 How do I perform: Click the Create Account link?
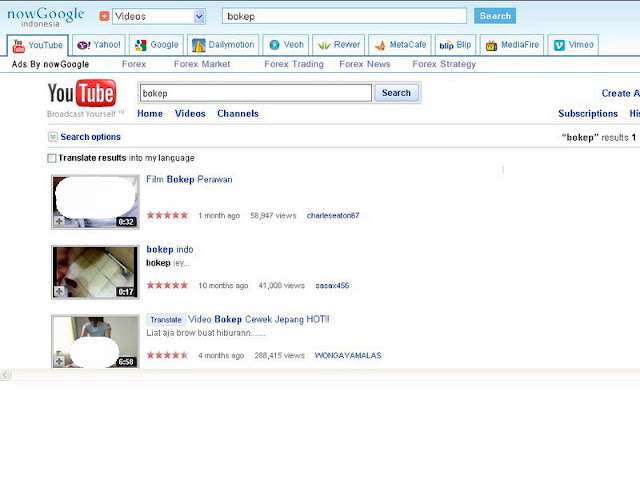pos(620,93)
